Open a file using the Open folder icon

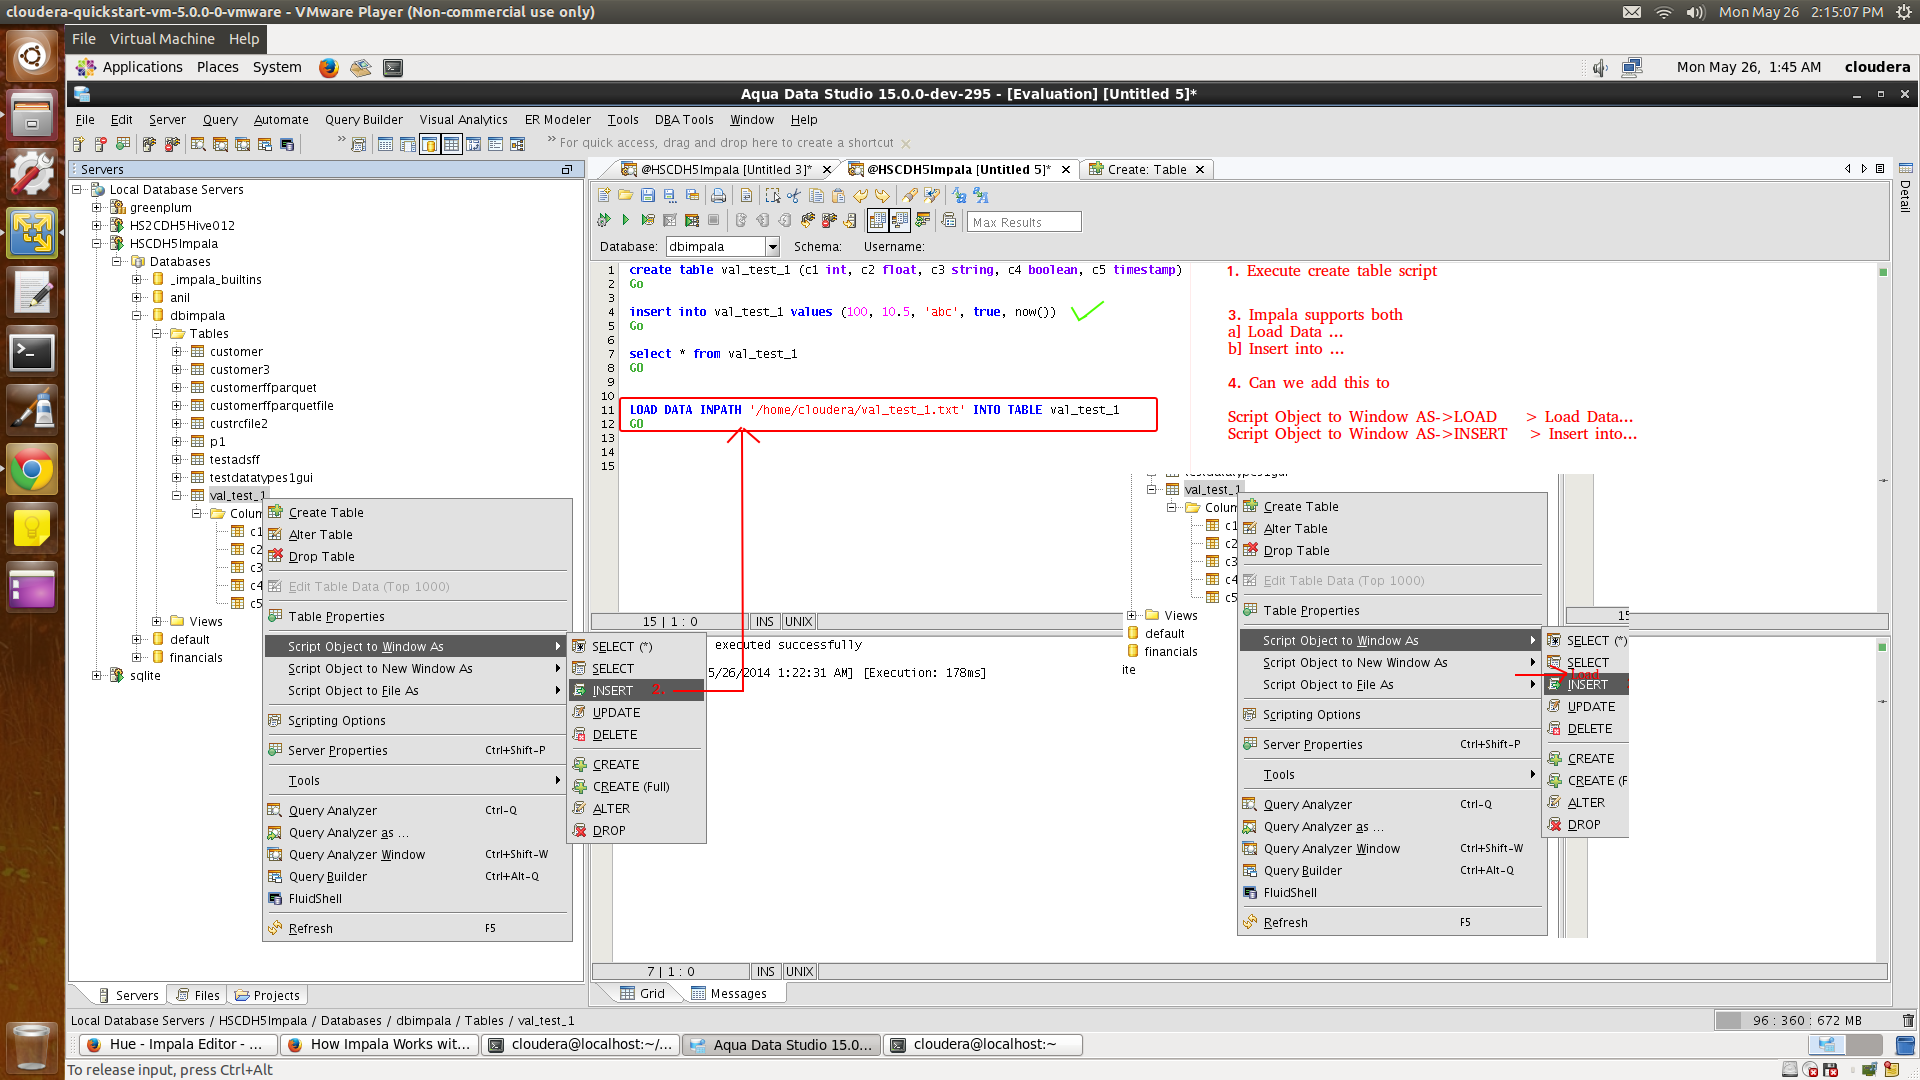point(625,196)
